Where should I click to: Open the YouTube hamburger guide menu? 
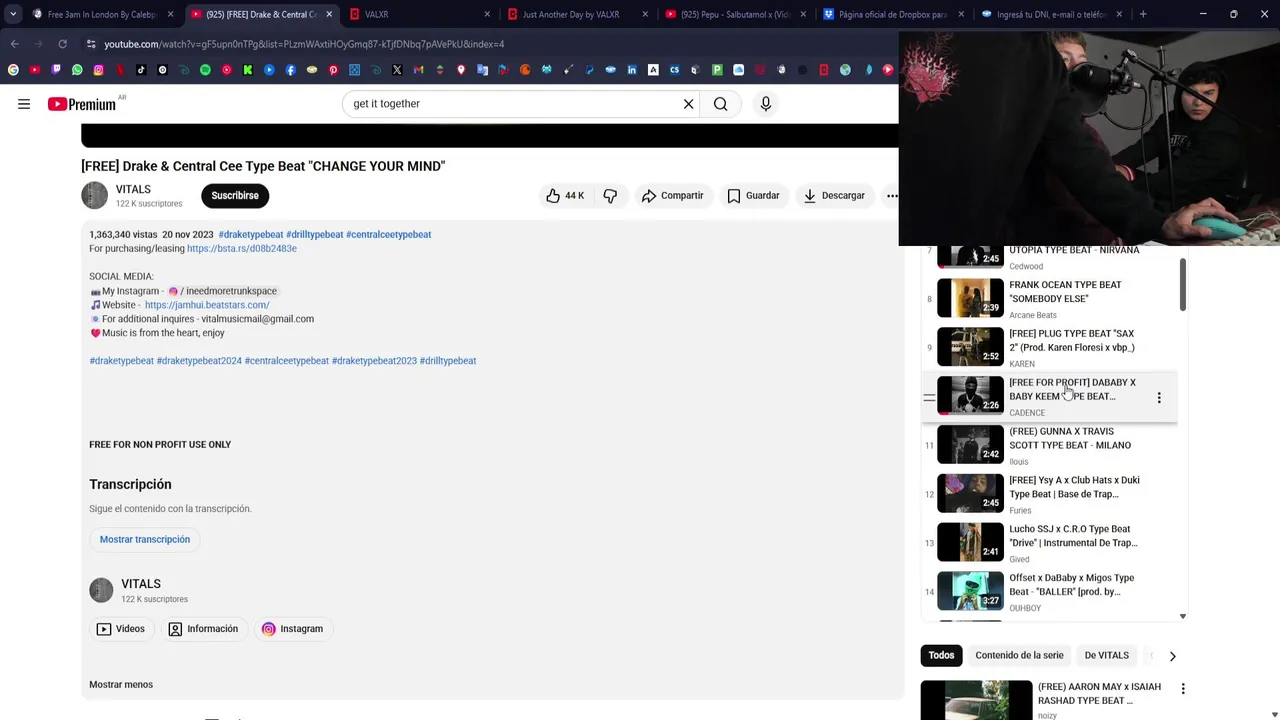click(x=24, y=104)
